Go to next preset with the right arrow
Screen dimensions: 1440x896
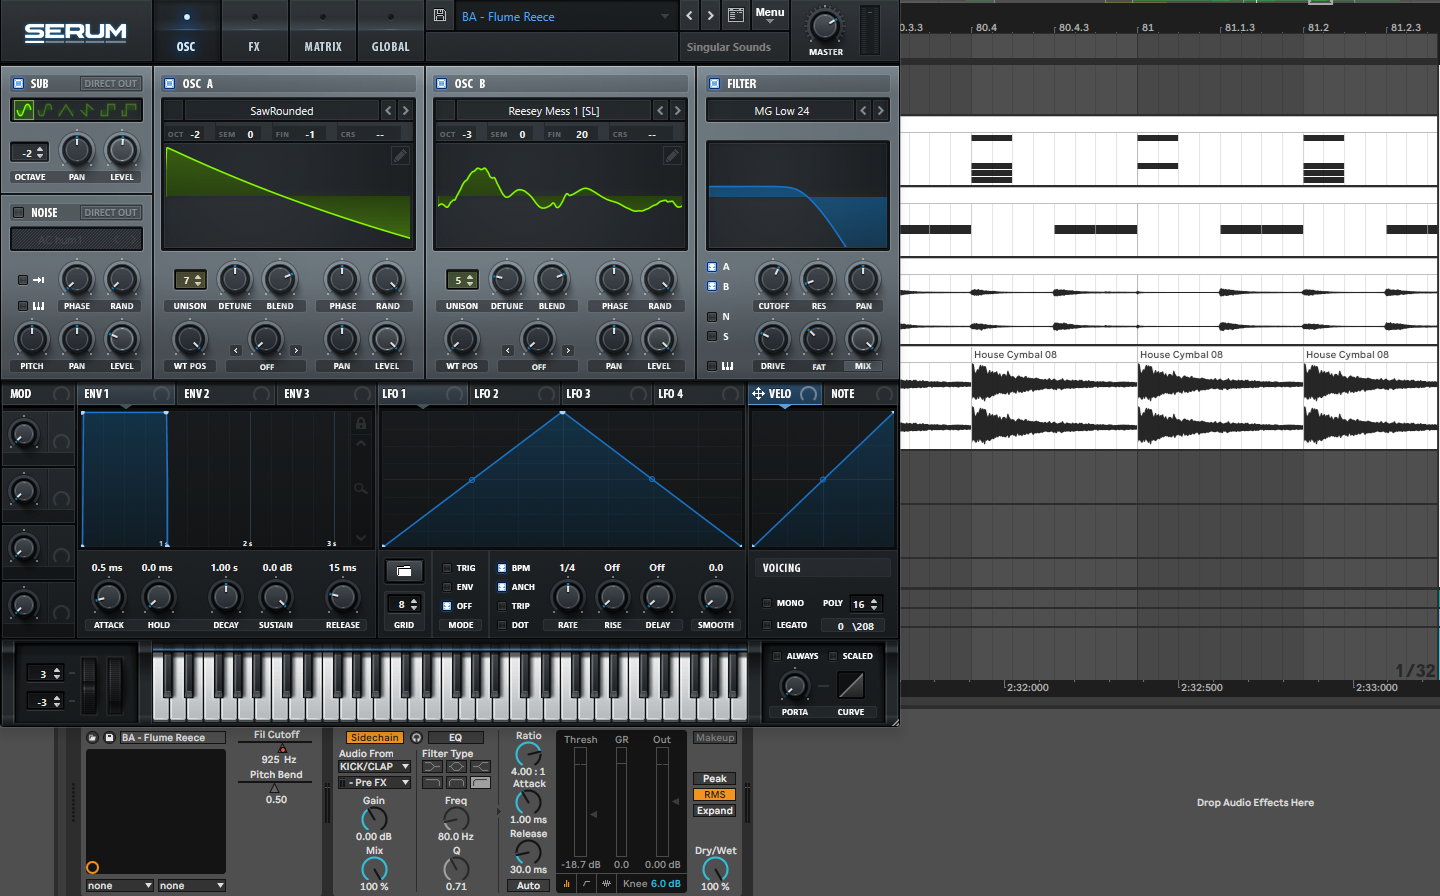click(x=710, y=16)
